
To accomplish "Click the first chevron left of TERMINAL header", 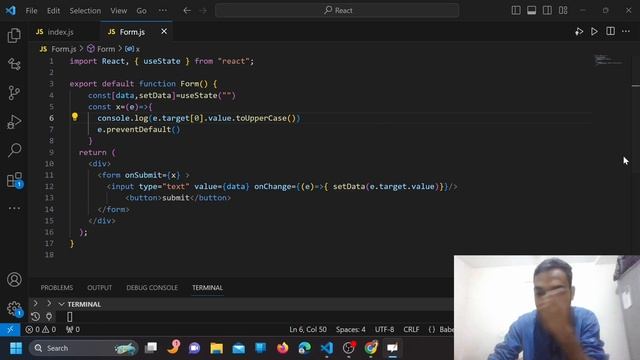I will 36,303.
